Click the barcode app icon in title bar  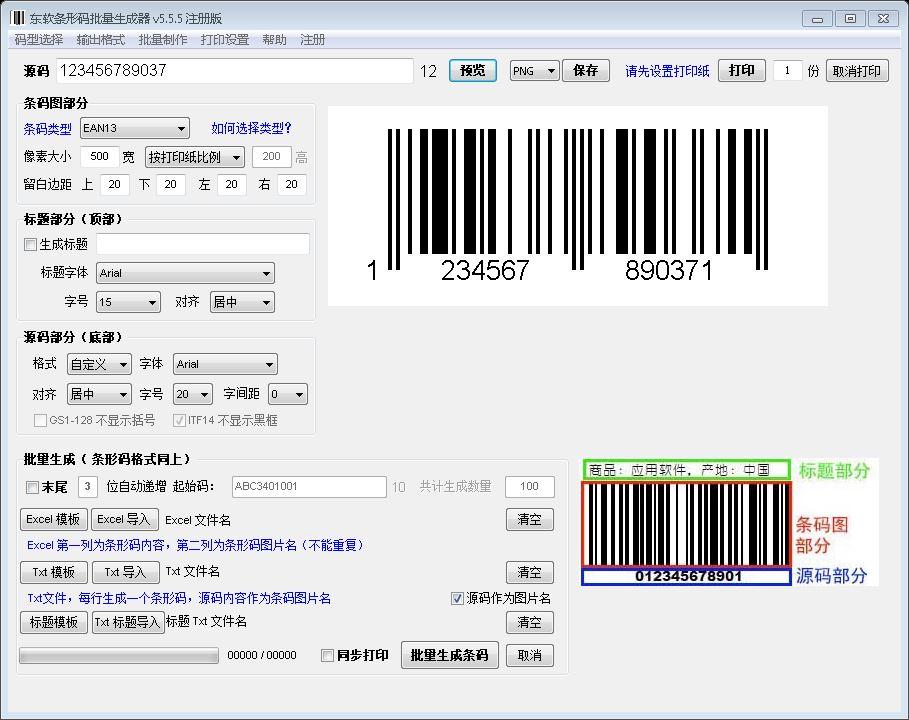[x=17, y=18]
